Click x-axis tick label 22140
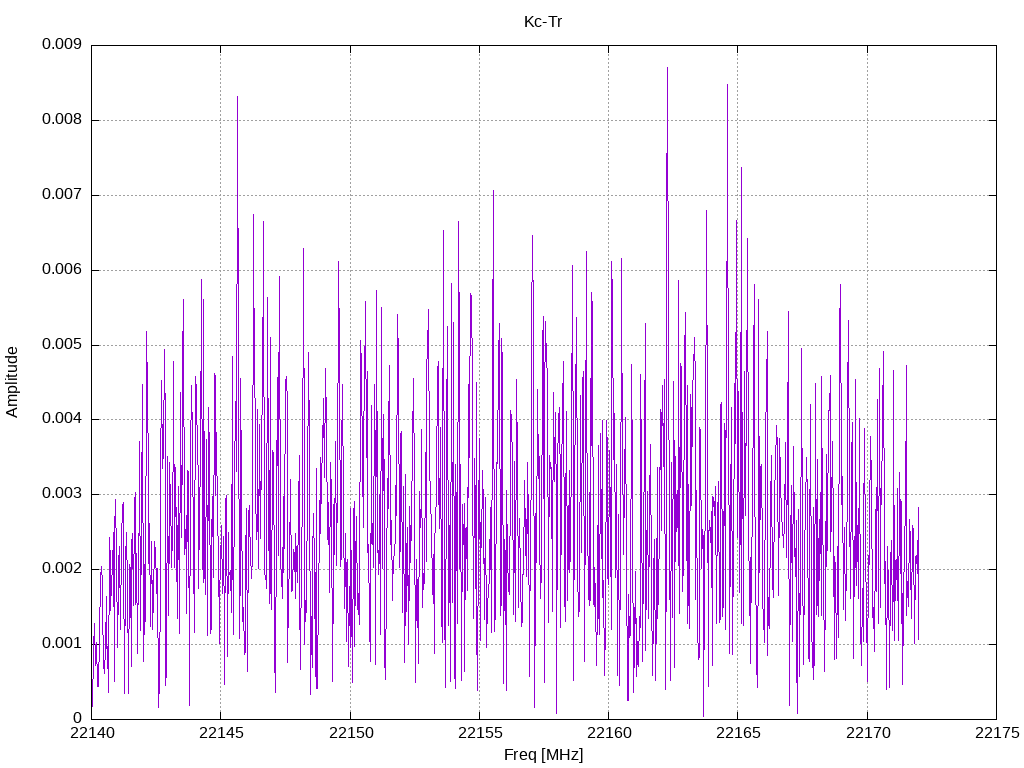 click(92, 733)
